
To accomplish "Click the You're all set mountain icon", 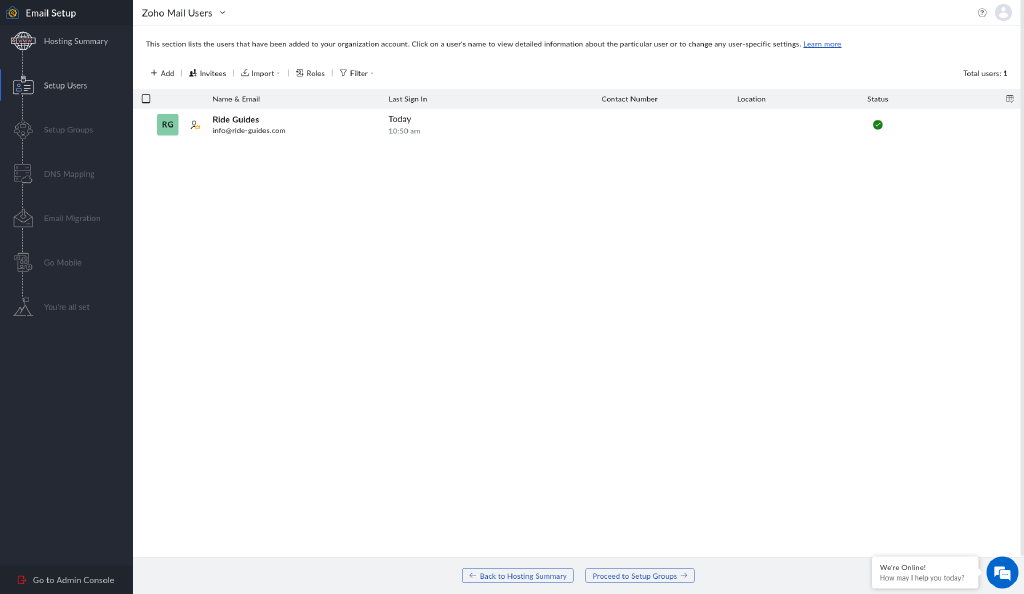I will 23,307.
